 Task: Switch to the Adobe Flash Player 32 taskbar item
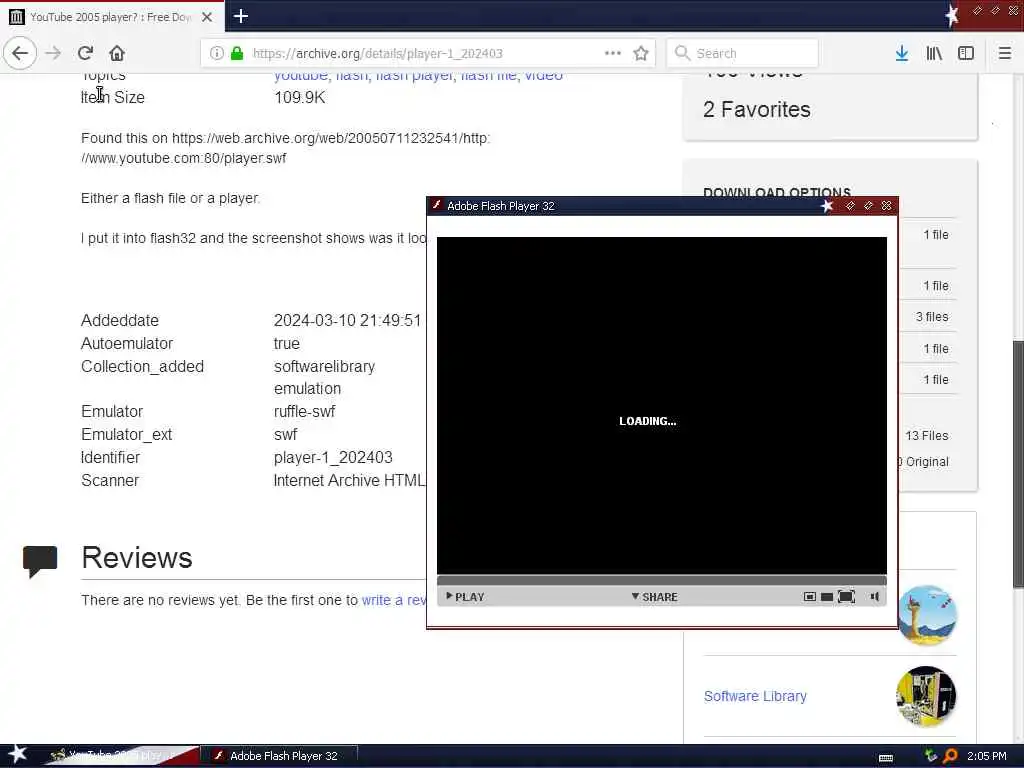tap(278, 756)
